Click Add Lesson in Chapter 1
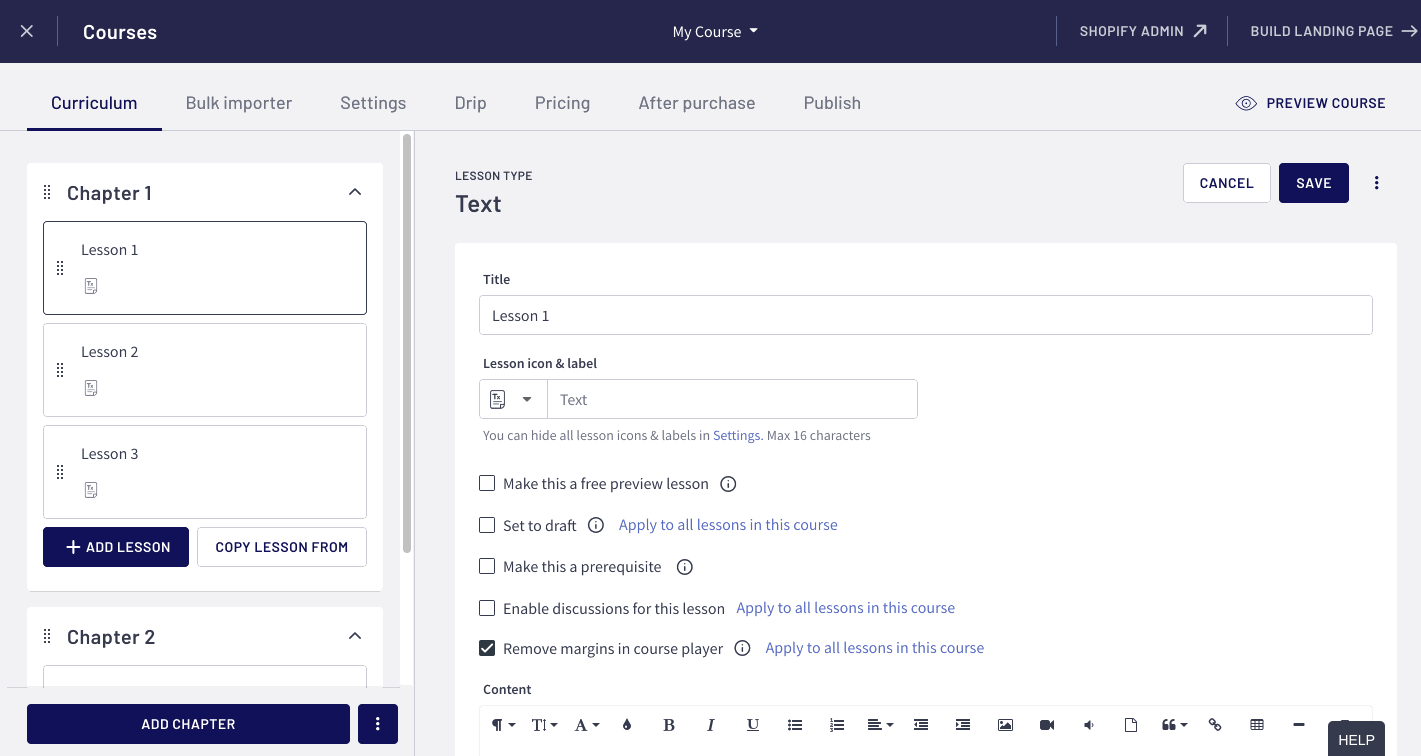The image size is (1421, 756). click(116, 547)
